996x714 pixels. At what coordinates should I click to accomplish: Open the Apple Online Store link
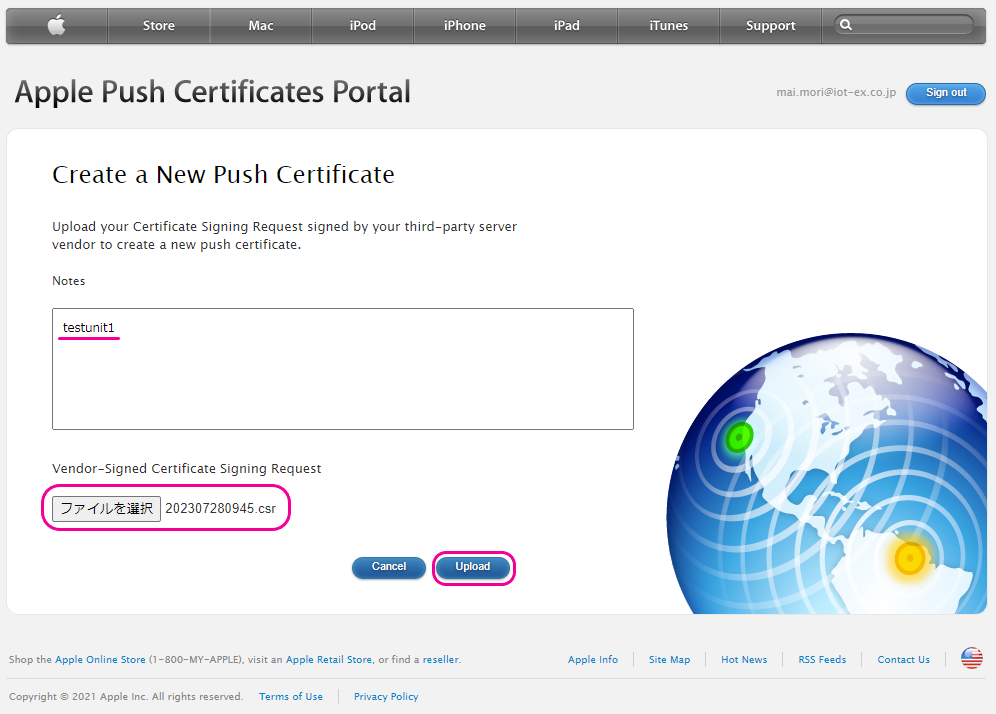pyautogui.click(x=100, y=660)
